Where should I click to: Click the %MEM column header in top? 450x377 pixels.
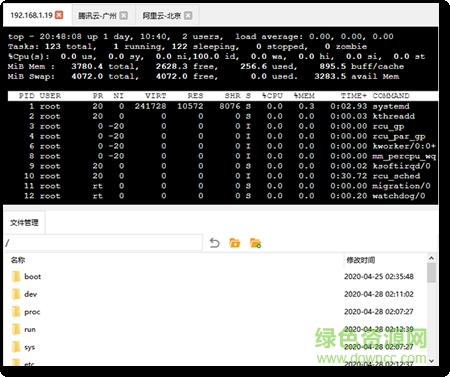coord(304,96)
